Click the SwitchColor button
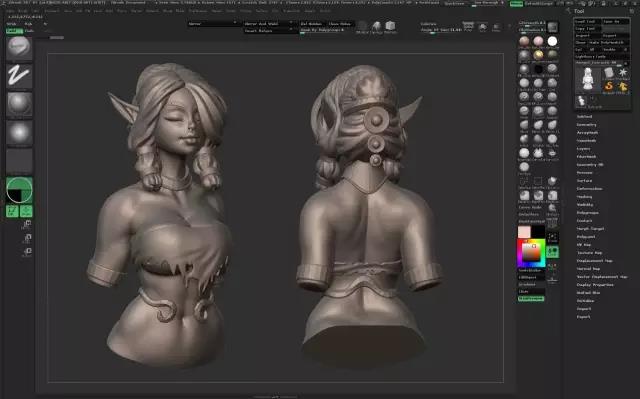This screenshot has height=399, width=640. (531, 270)
